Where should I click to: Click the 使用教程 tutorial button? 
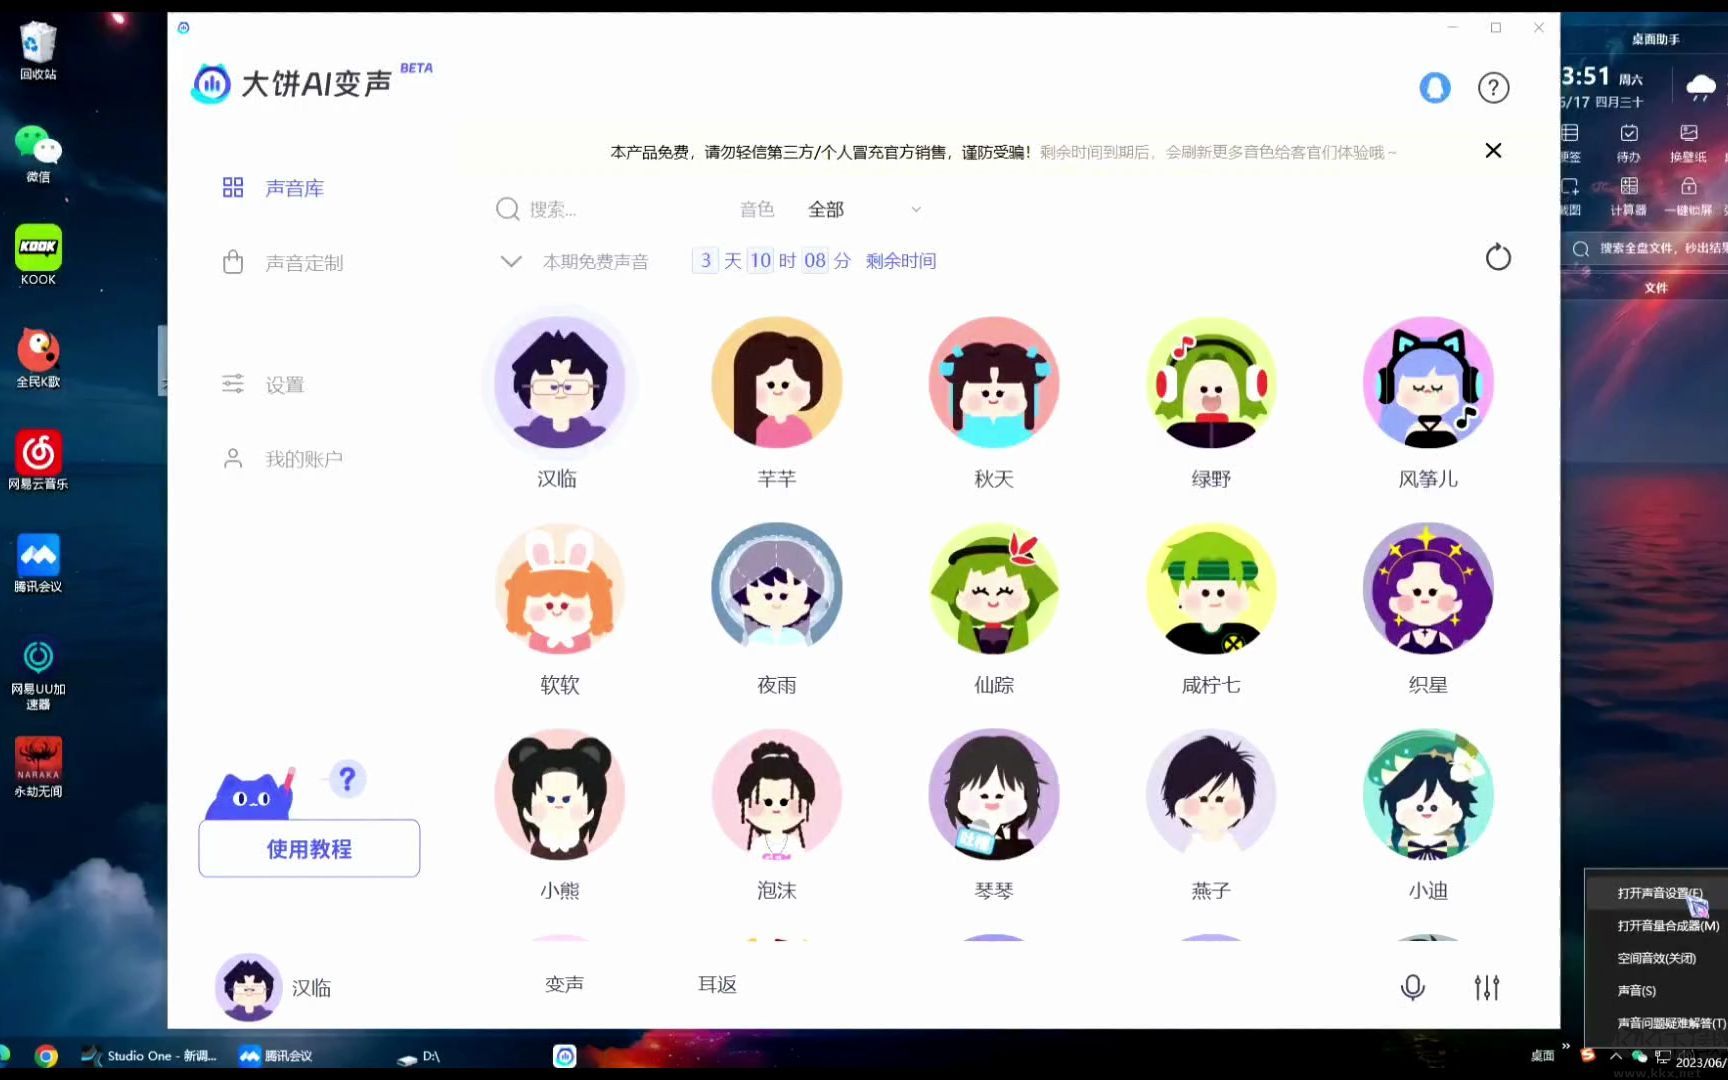click(x=308, y=848)
